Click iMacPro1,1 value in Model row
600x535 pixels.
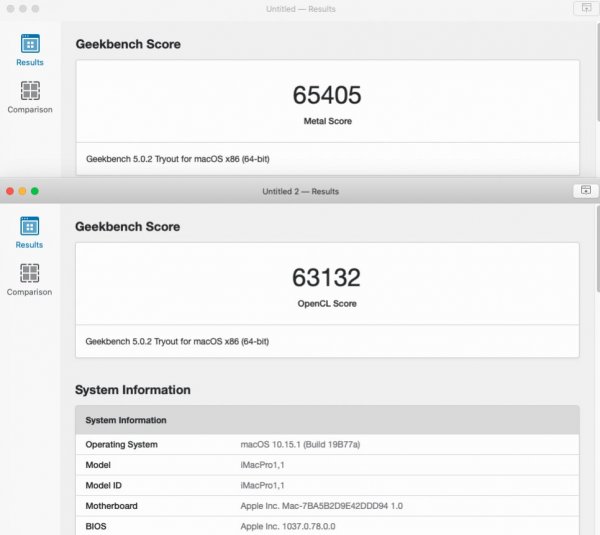(x=262, y=465)
